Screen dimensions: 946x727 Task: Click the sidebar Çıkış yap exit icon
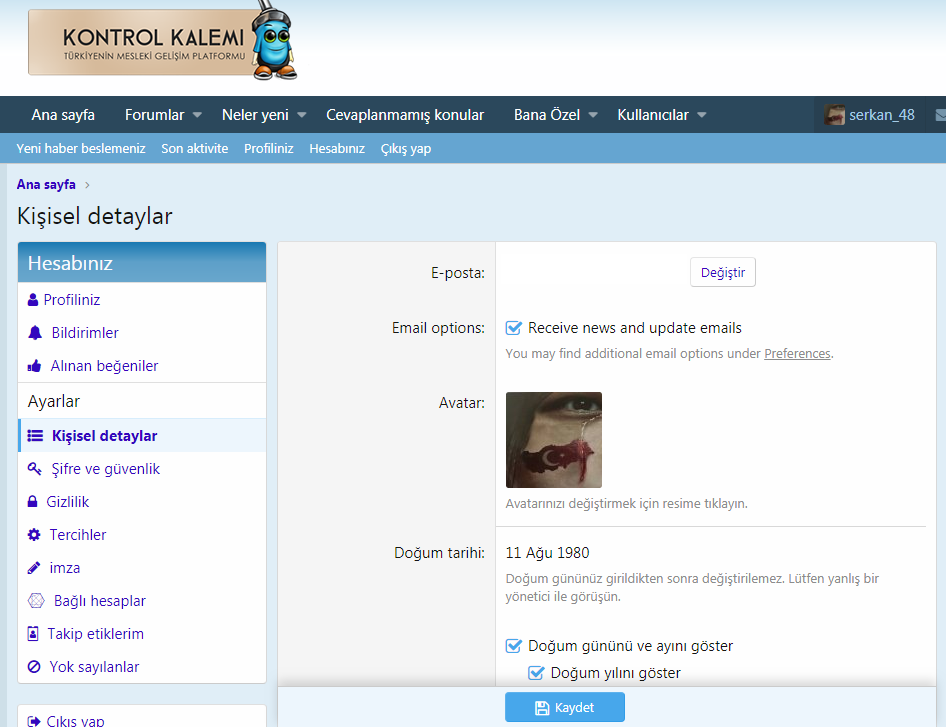(34, 721)
